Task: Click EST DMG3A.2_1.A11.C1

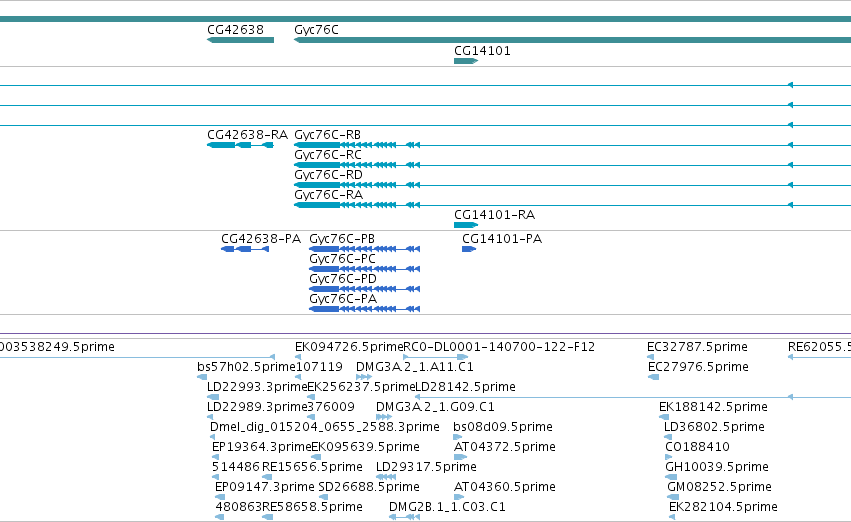Action: click(415, 367)
